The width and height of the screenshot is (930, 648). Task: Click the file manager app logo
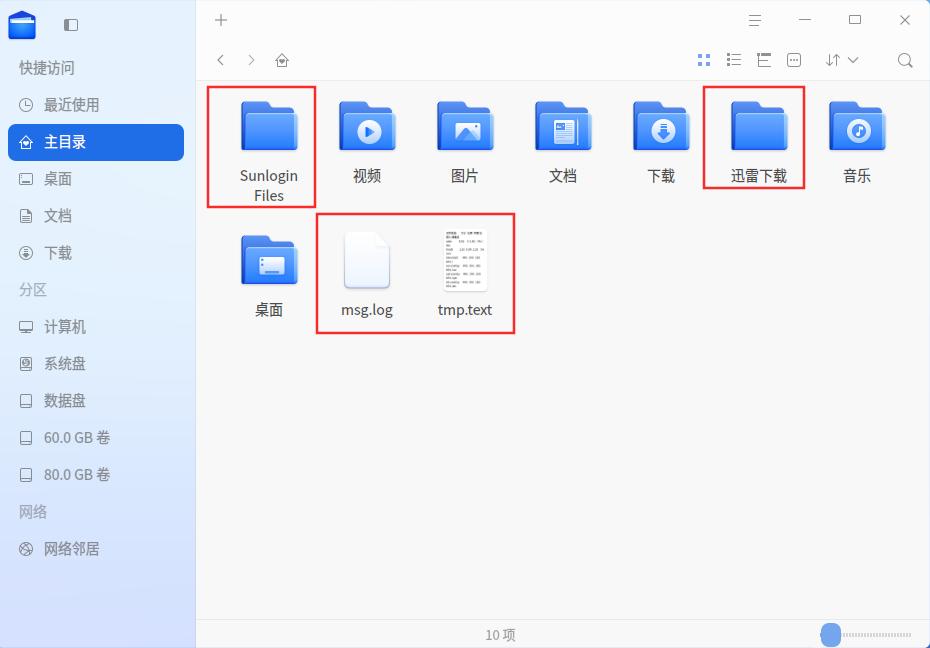tap(22, 25)
